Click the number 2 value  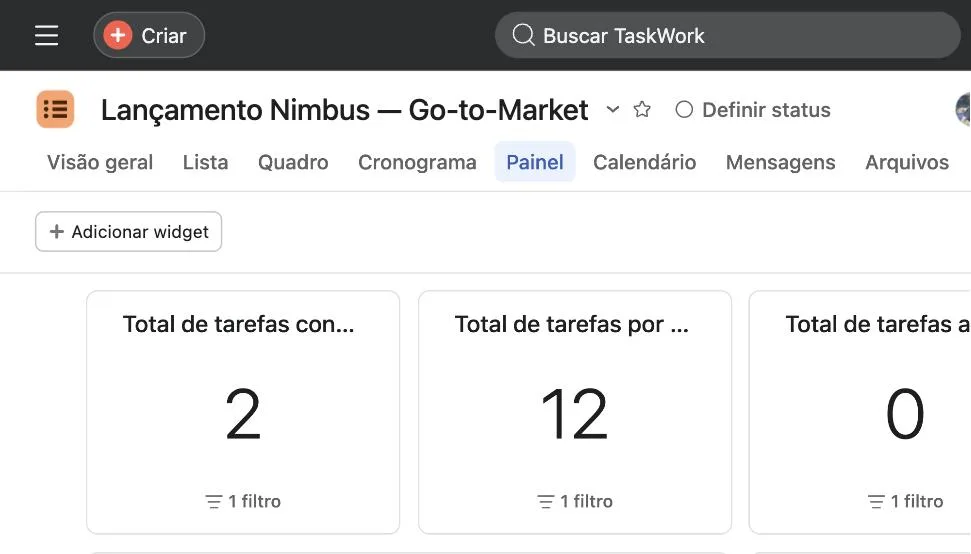pyautogui.click(x=243, y=414)
